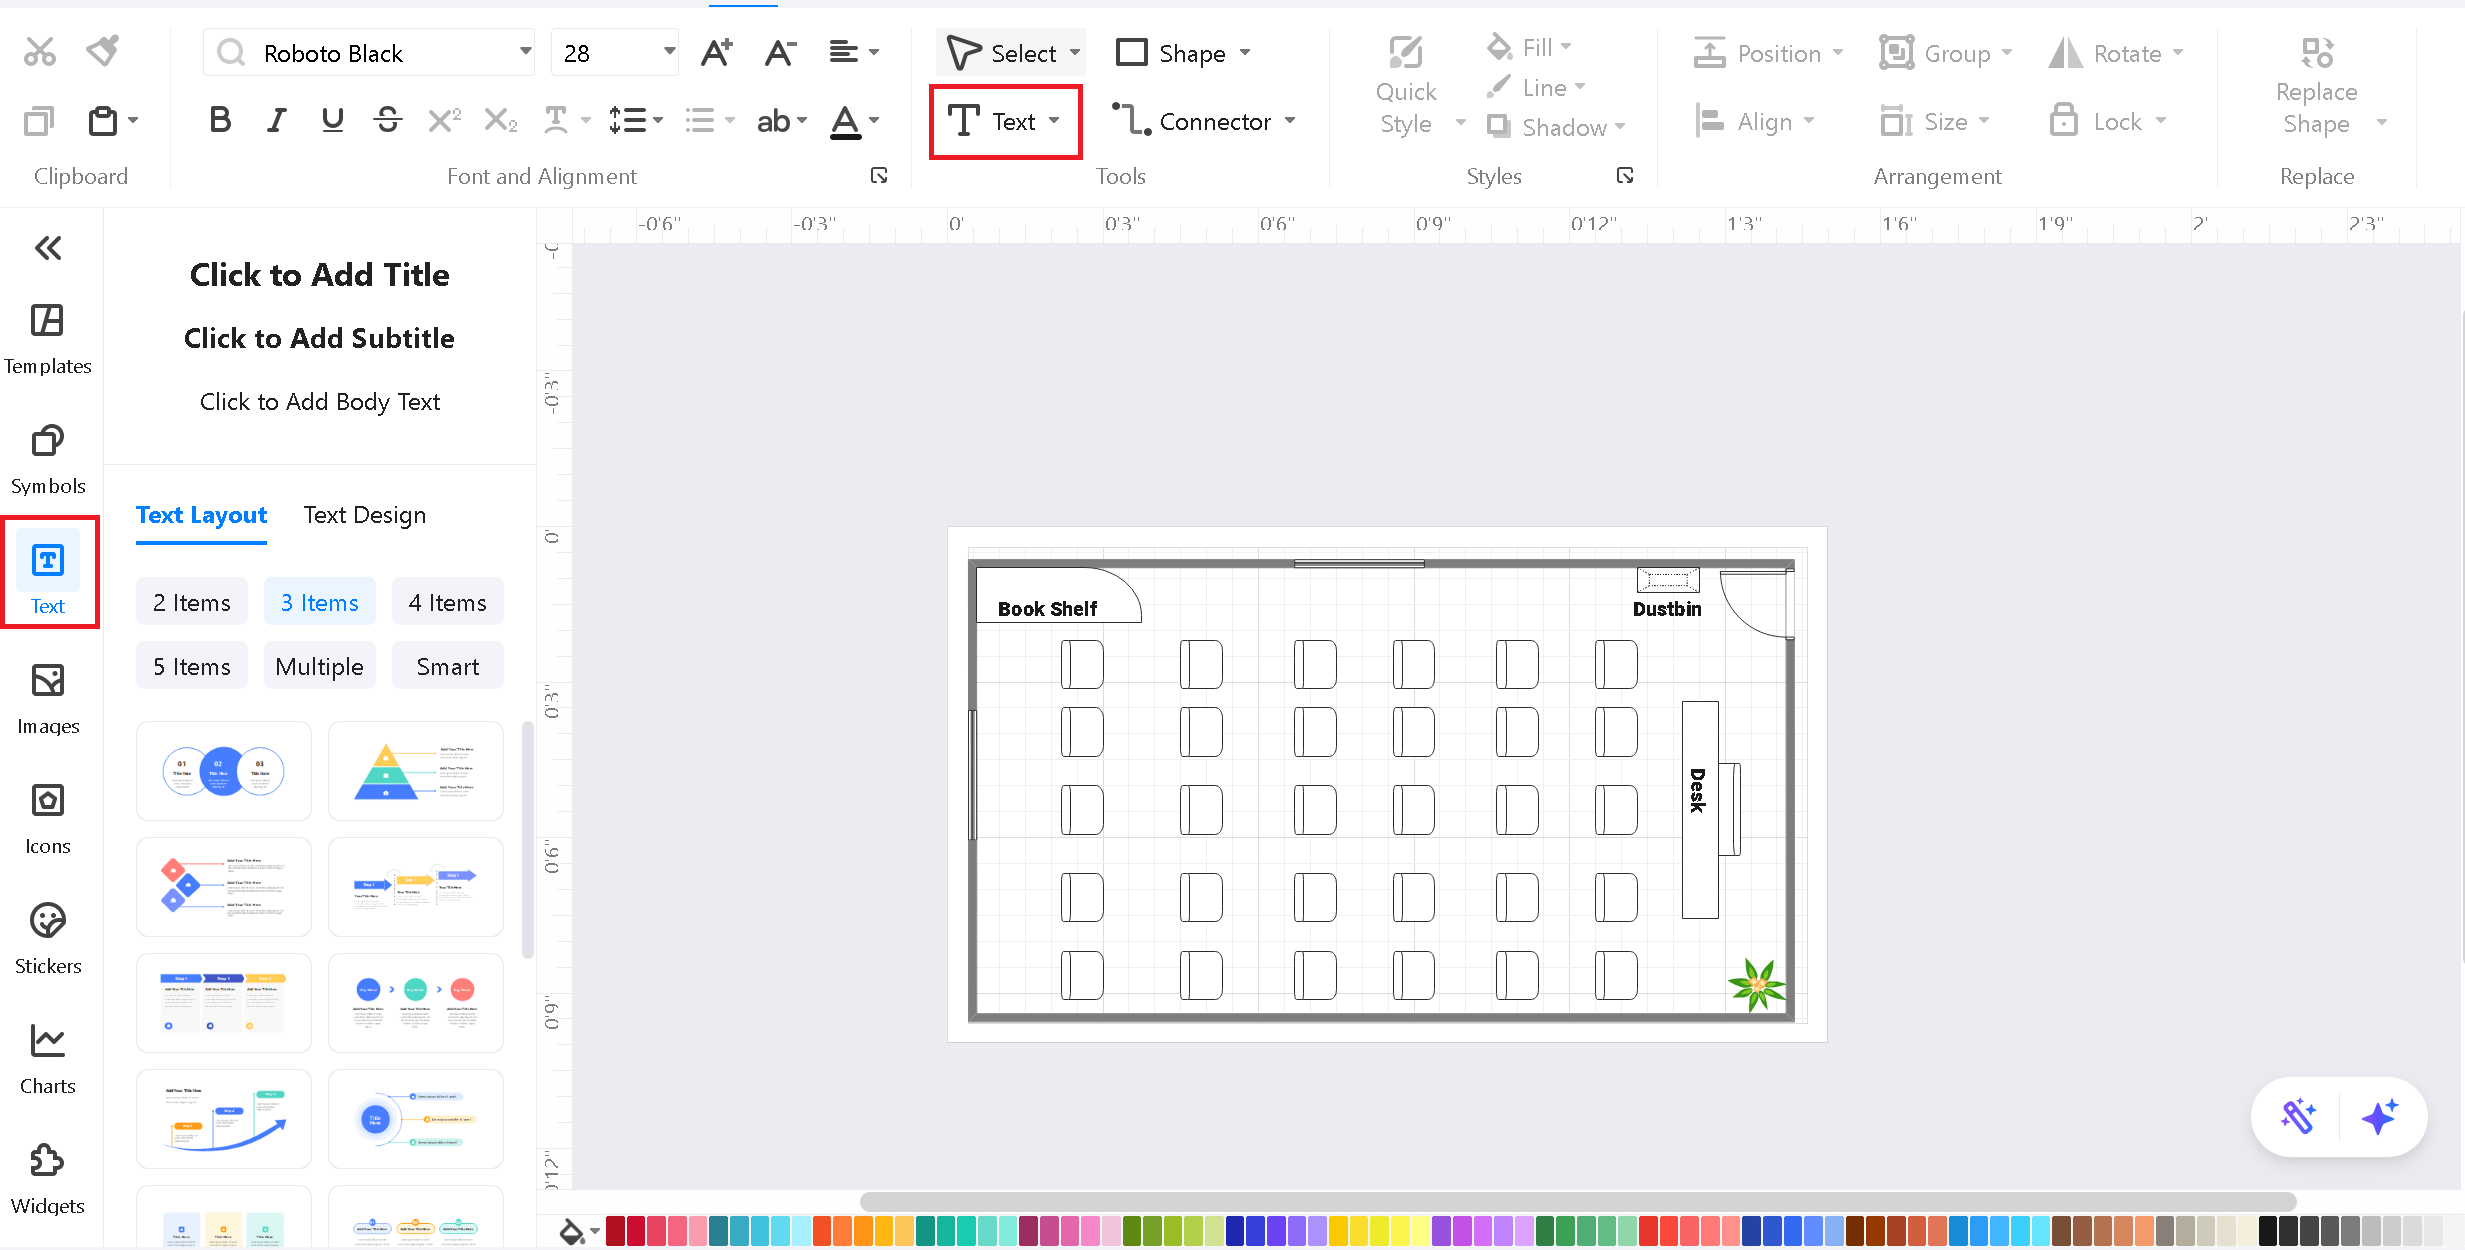Open the Fill dropdown
This screenshot has height=1250, width=2465.
1530,47
